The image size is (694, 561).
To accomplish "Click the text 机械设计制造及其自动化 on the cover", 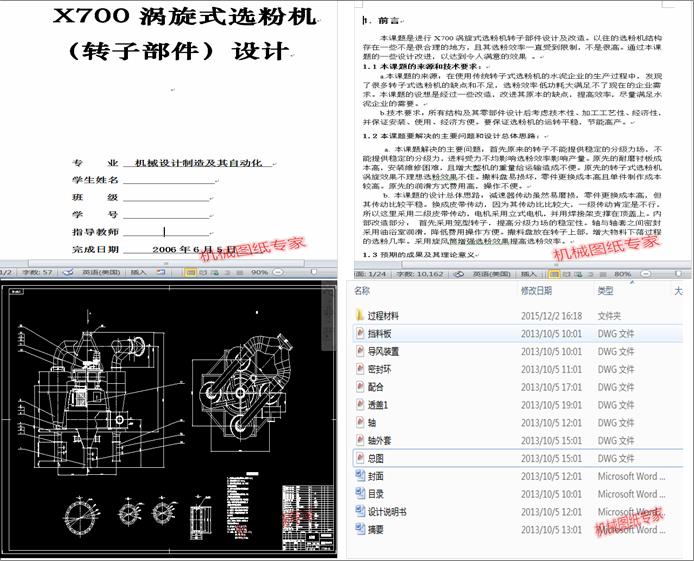I will [198, 163].
